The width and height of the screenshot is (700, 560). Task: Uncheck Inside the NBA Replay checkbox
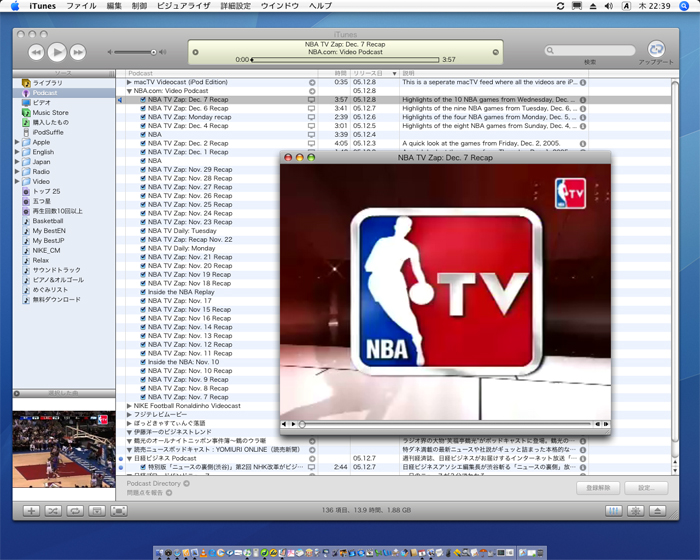pyautogui.click(x=143, y=292)
